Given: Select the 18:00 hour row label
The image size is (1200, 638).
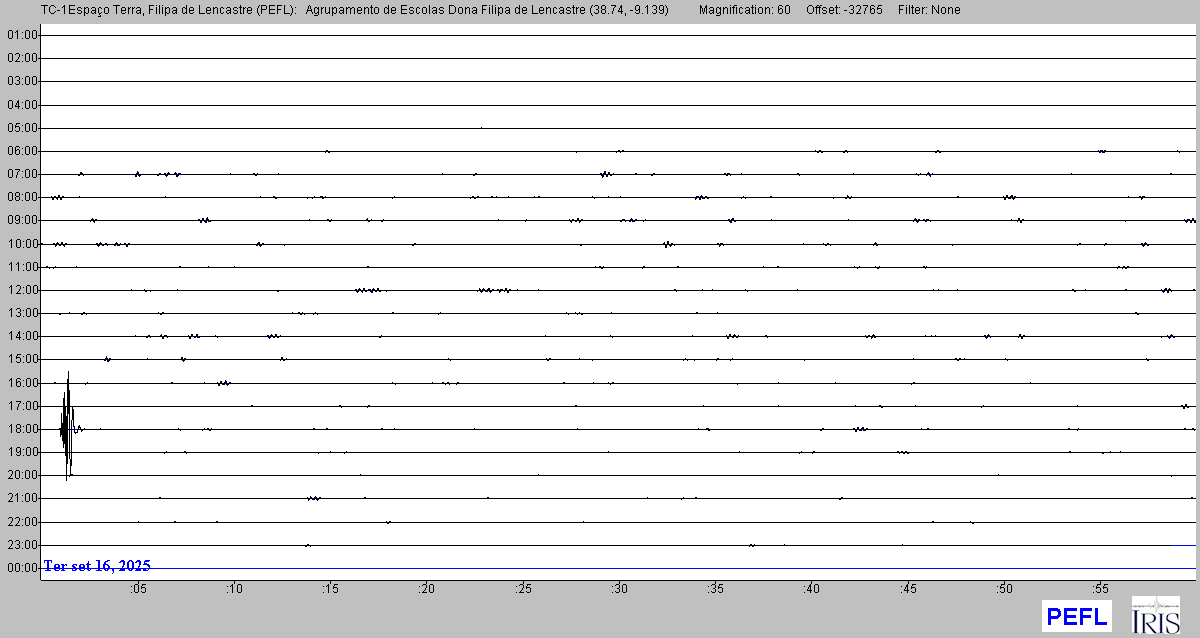Looking at the screenshot, I should coord(21,429).
